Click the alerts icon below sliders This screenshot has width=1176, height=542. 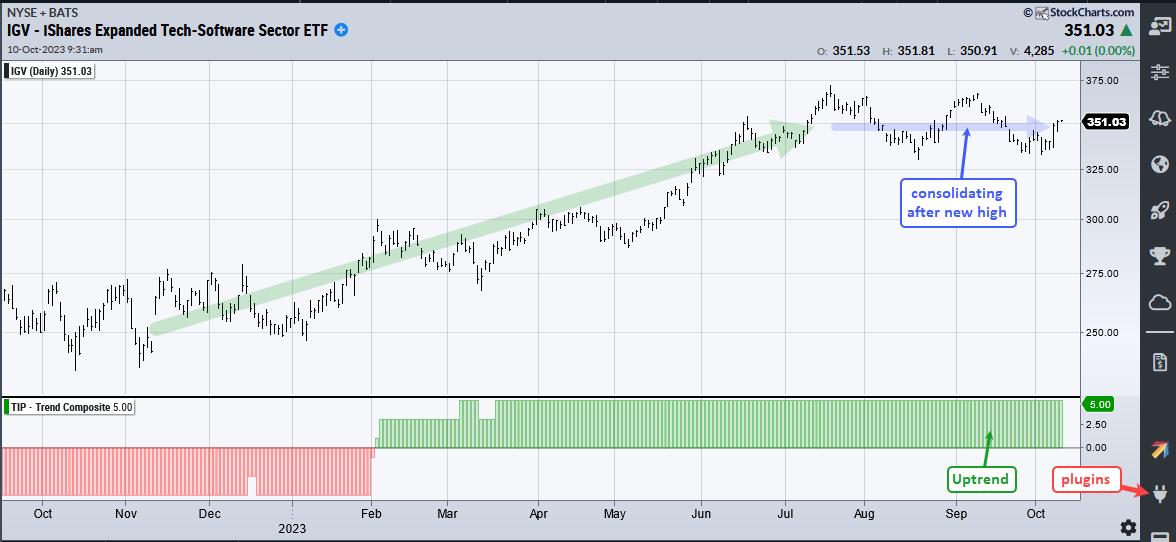1160,118
